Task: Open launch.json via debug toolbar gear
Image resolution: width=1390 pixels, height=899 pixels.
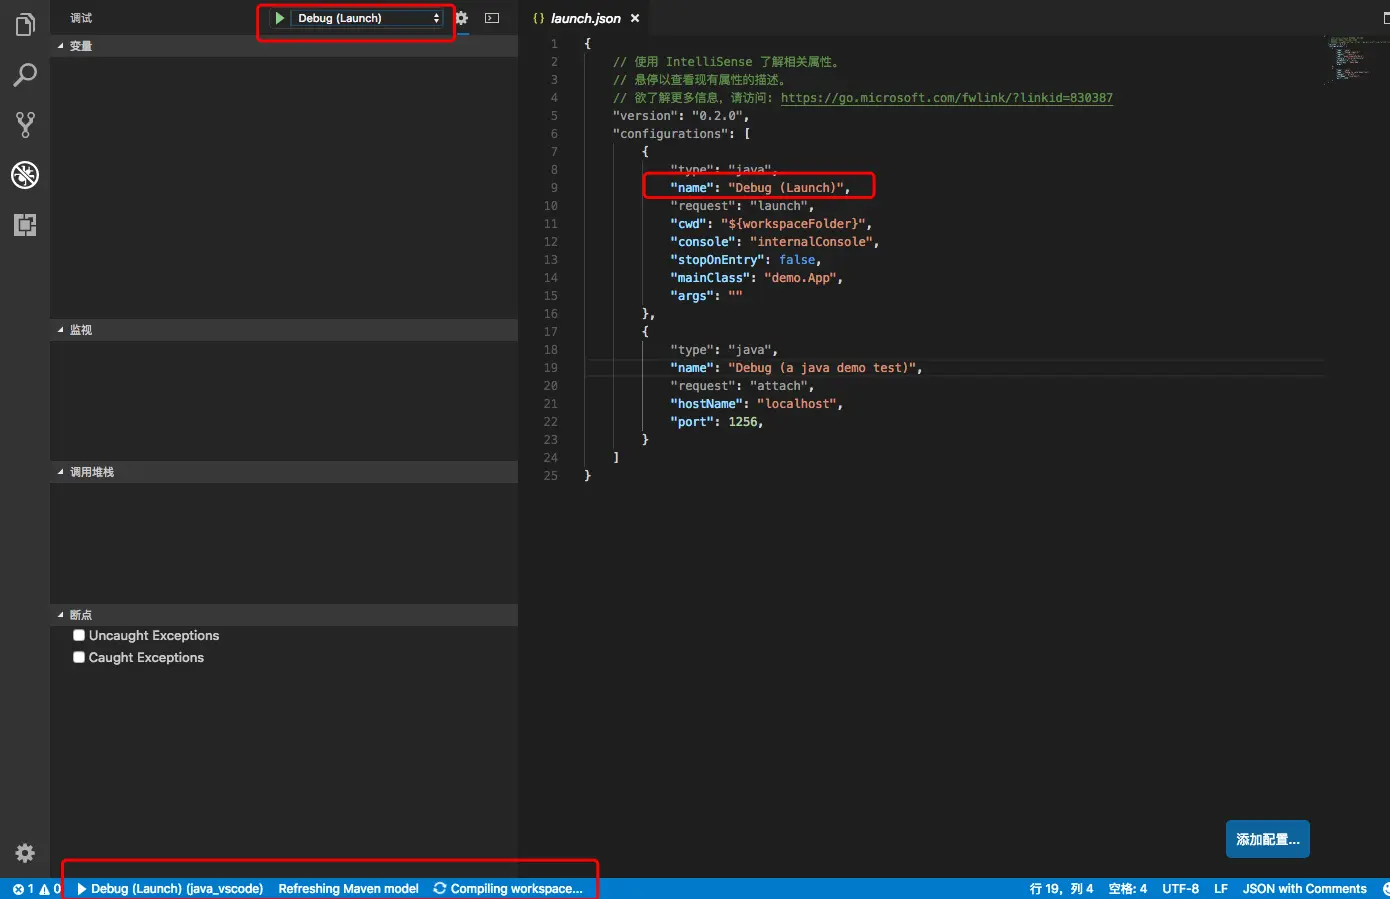Action: click(461, 18)
